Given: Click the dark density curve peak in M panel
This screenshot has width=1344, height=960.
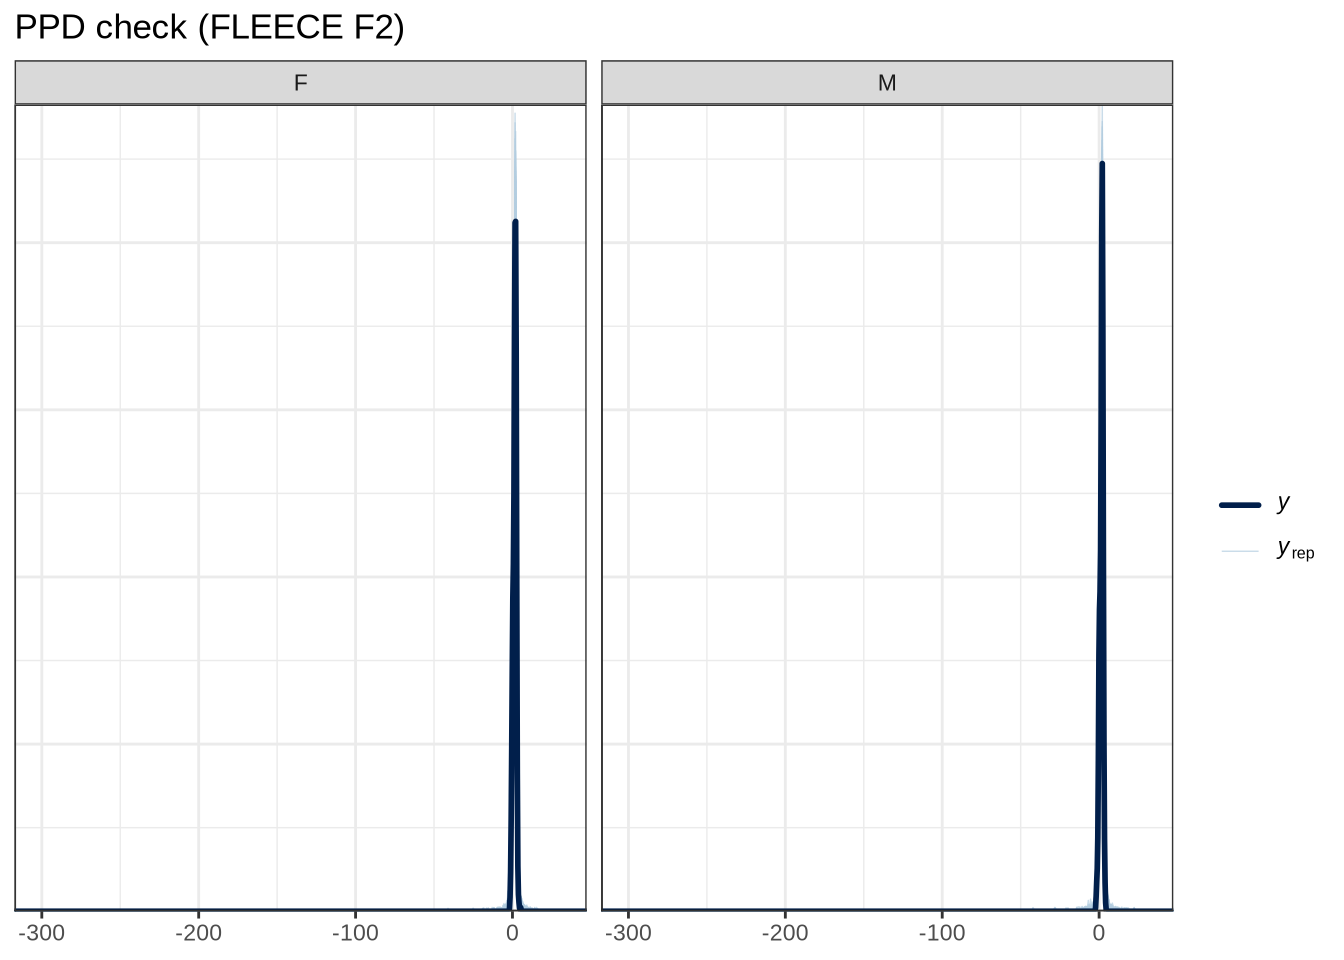Looking at the screenshot, I should point(1102,163).
